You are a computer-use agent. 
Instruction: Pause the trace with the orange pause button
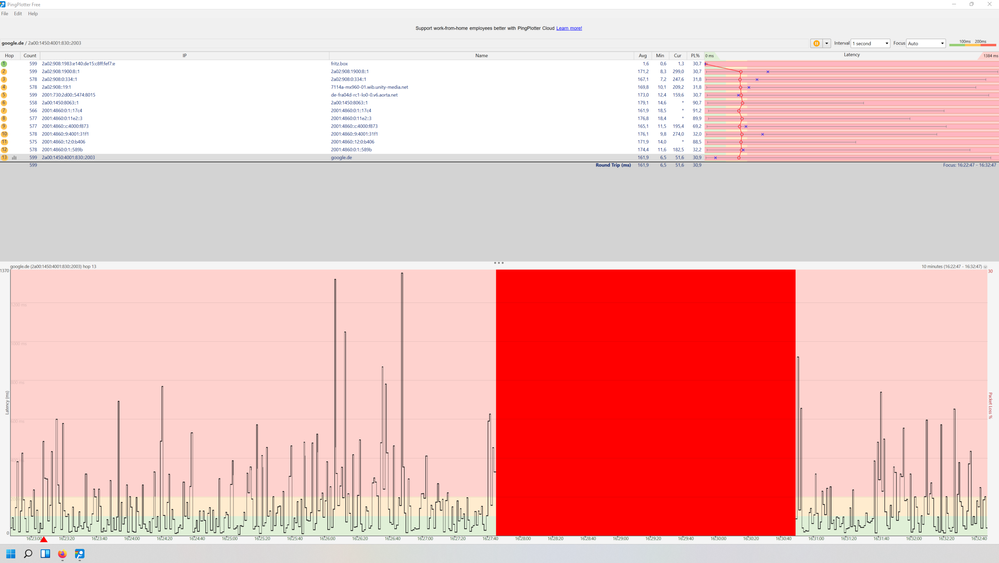click(816, 43)
